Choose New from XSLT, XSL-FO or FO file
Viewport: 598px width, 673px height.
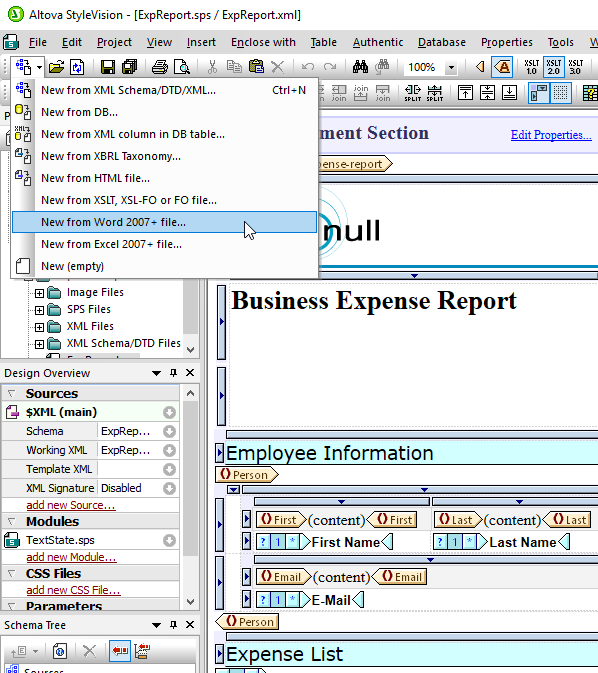(165, 200)
